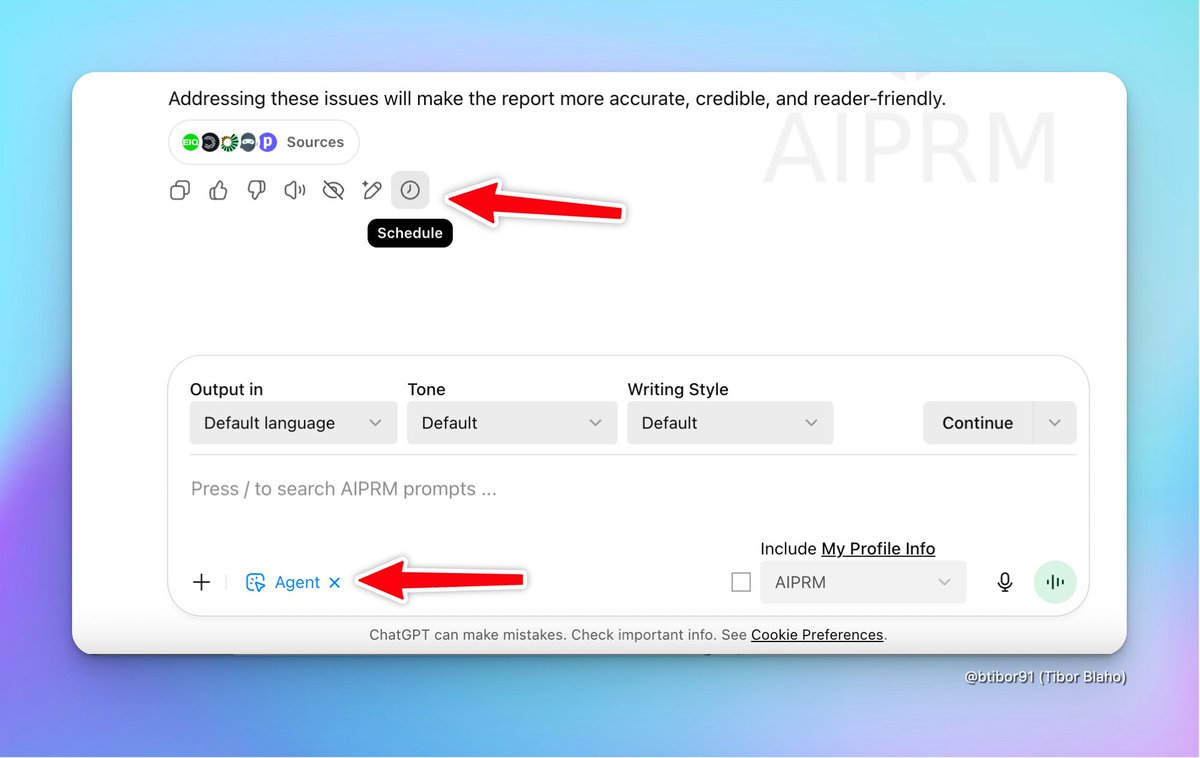Give a thumbs up to the response
This screenshot has height=758, width=1200.
click(218, 190)
